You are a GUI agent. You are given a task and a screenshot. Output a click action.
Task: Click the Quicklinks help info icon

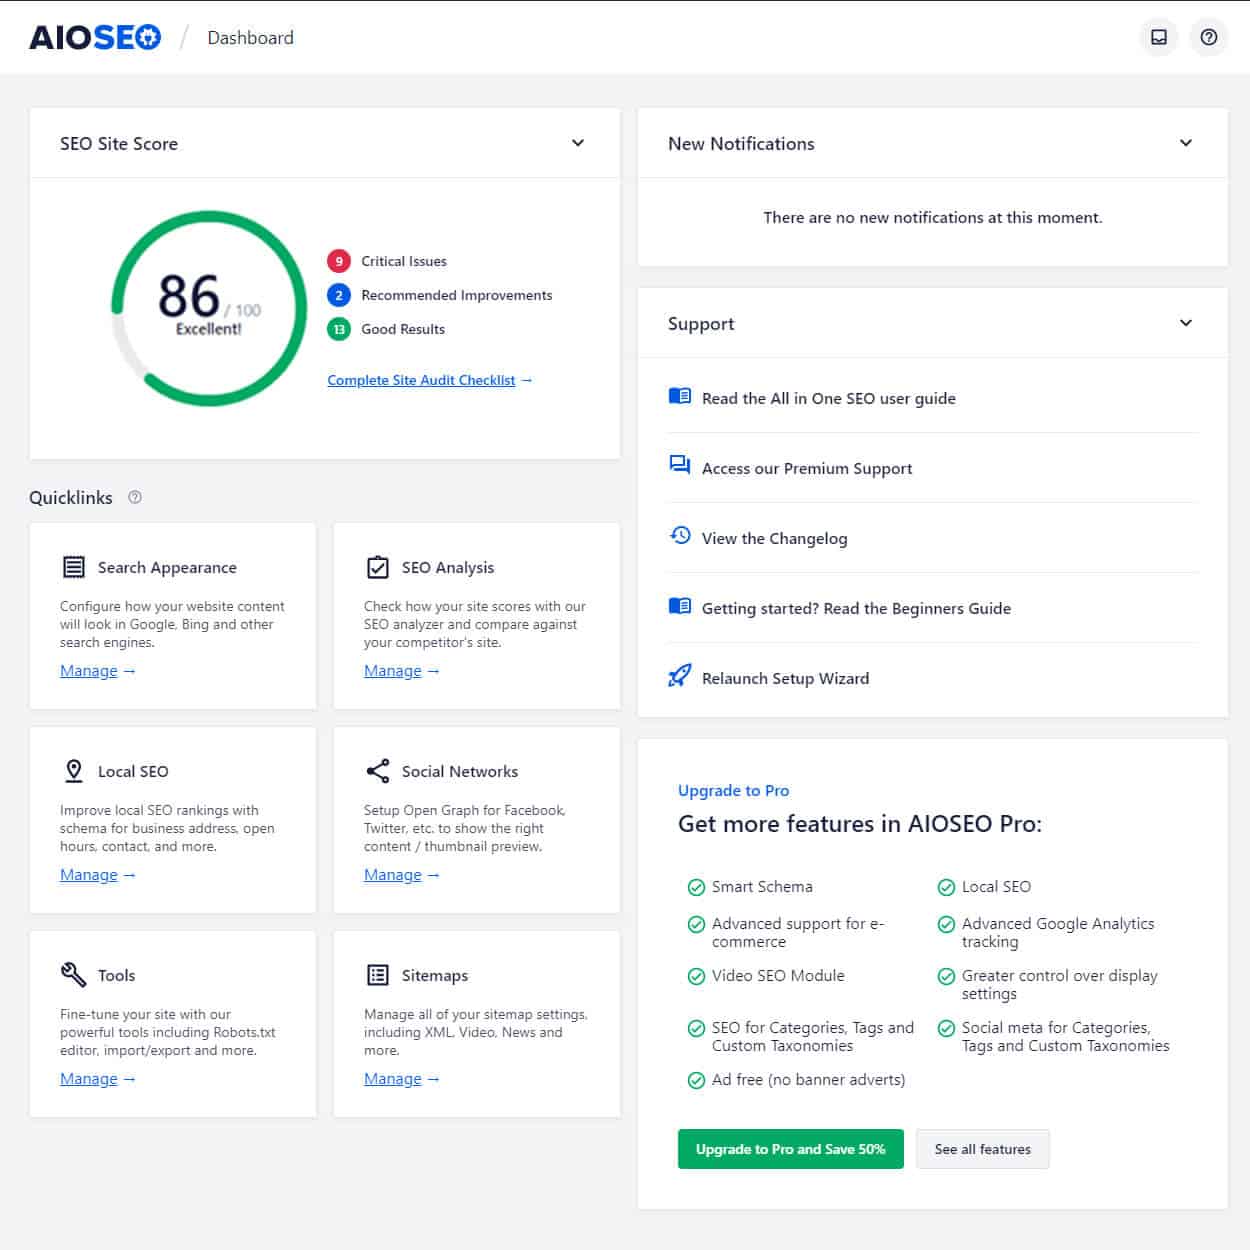tap(135, 497)
